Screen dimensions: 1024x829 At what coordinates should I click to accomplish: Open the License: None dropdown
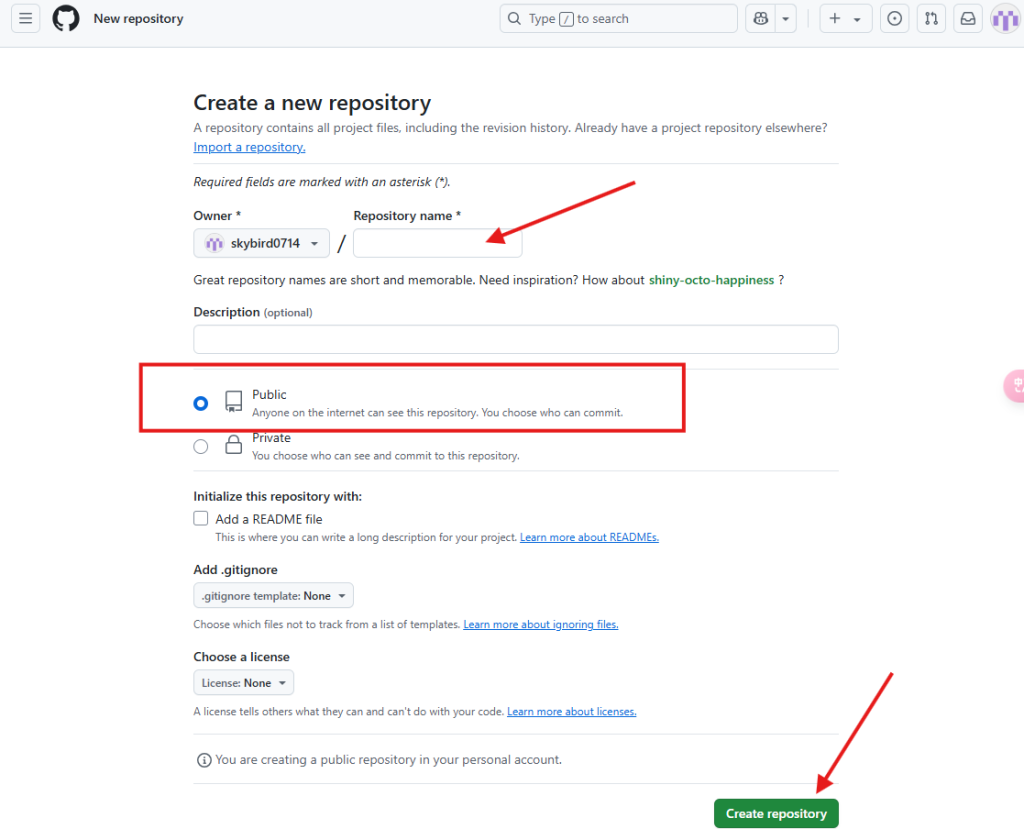tap(244, 683)
